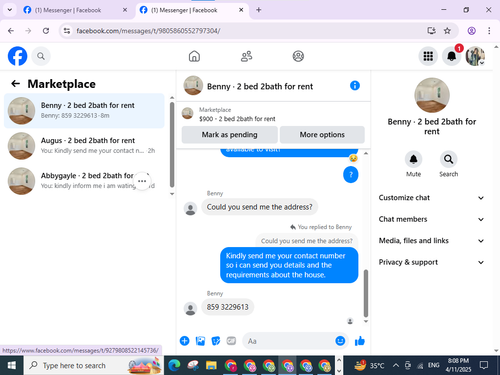The width and height of the screenshot is (500, 375).
Task: Open options ellipsis on Abbygayle conversation
Action: (142, 181)
